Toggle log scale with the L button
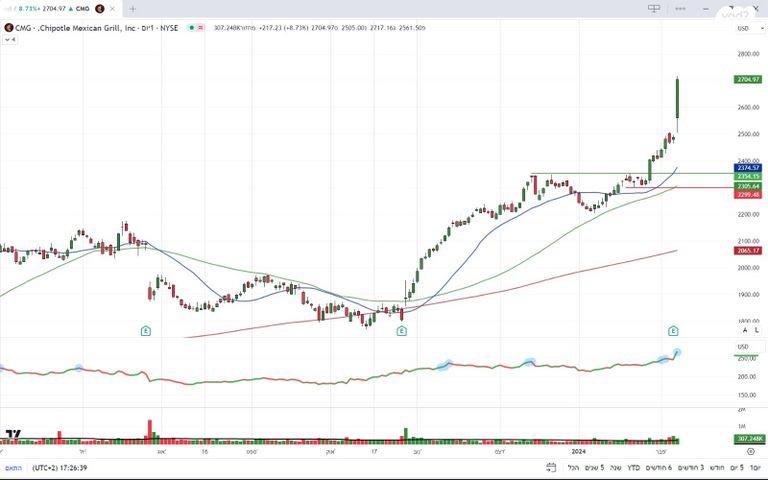The width and height of the screenshot is (768, 480). pos(755,330)
